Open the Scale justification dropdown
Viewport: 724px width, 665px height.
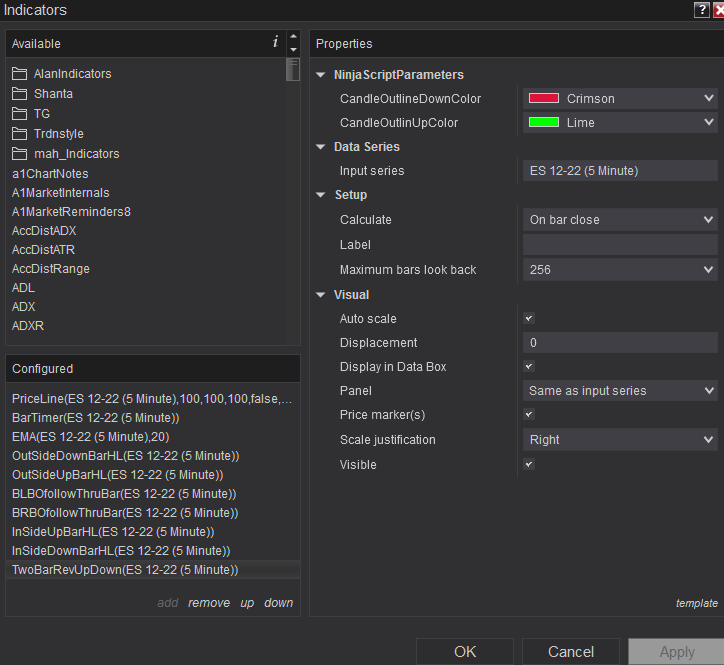click(620, 439)
